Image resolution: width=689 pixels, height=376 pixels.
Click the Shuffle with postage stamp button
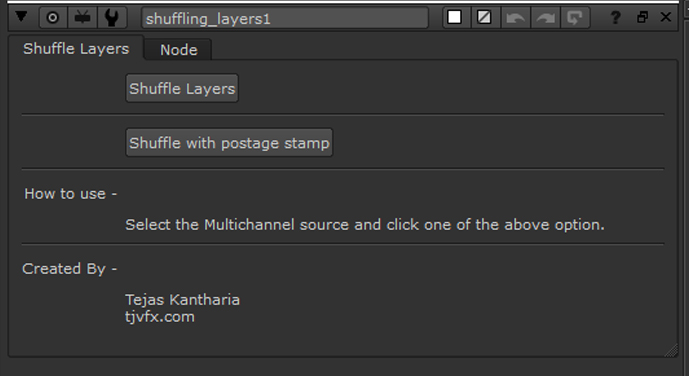(x=229, y=142)
